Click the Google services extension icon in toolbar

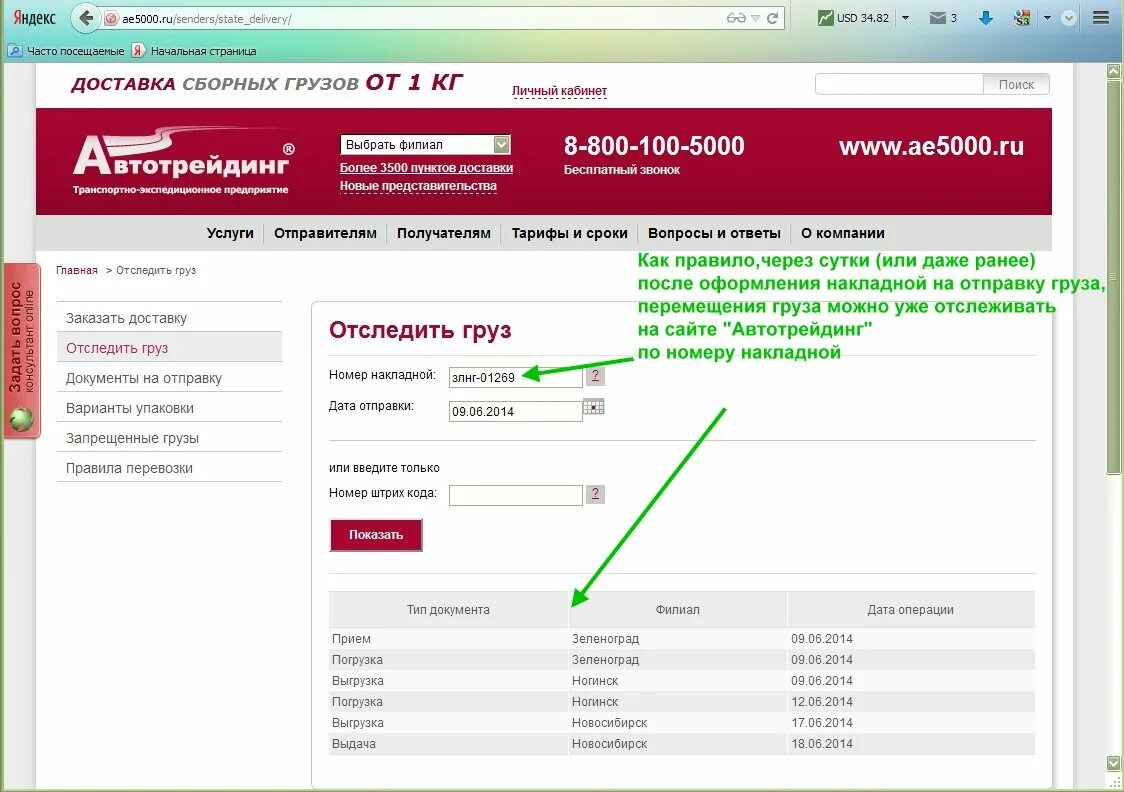pos(1022,18)
